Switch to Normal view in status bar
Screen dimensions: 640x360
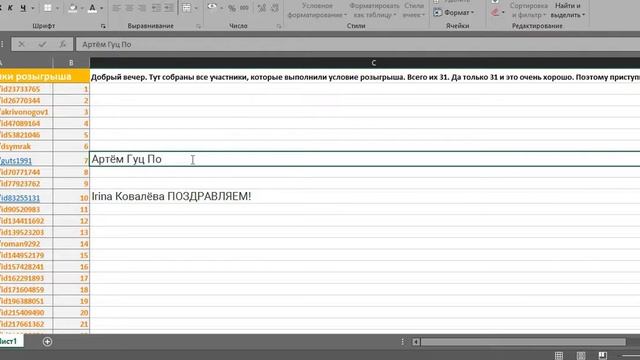[x=559, y=356]
